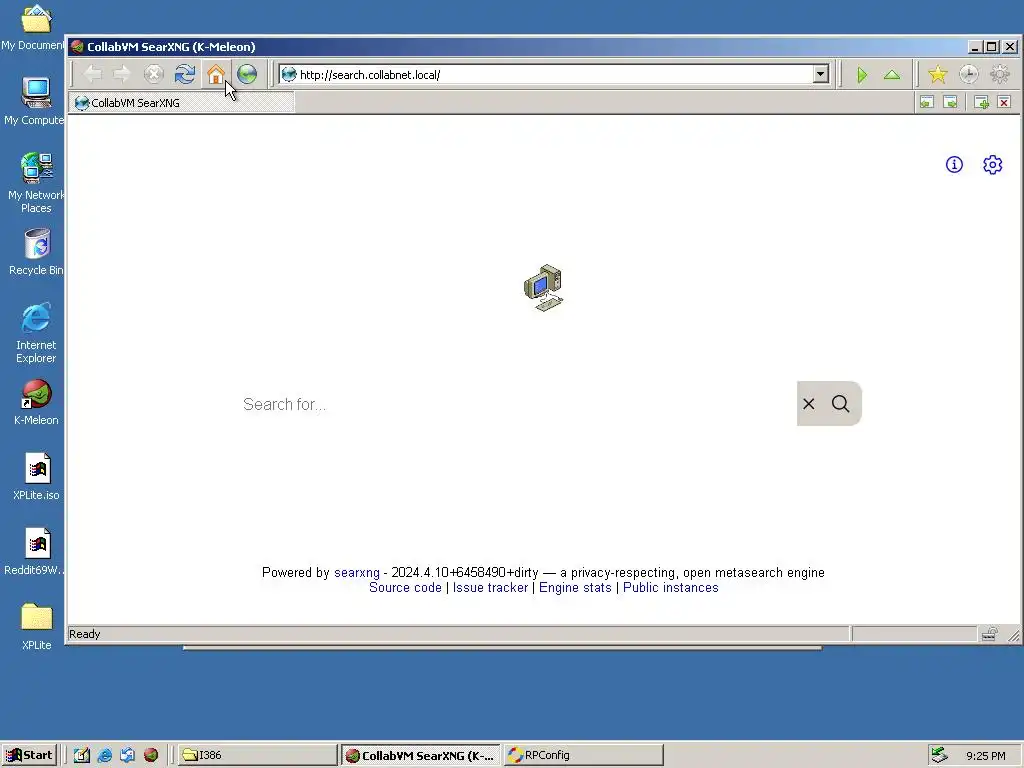Open the Issue tracker link
The width and height of the screenshot is (1024, 768).
pyautogui.click(x=490, y=588)
